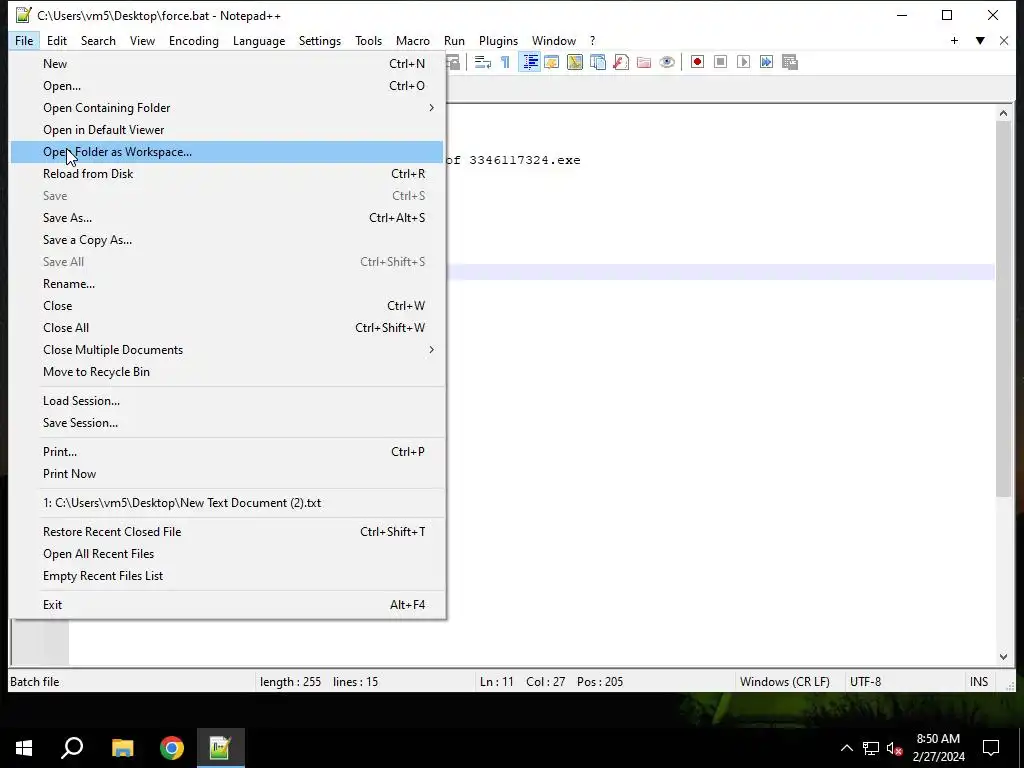Open the Function List toolbar icon

[620, 62]
